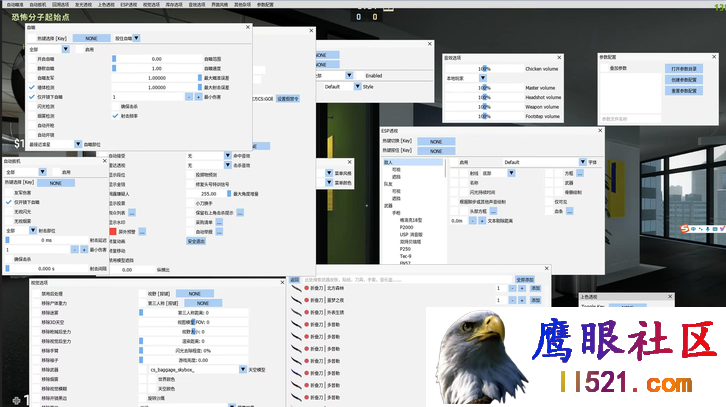Screen dimensions: 726x407
Task: Open the ESP透视 menu in the top bar
Action: click(129, 5)
